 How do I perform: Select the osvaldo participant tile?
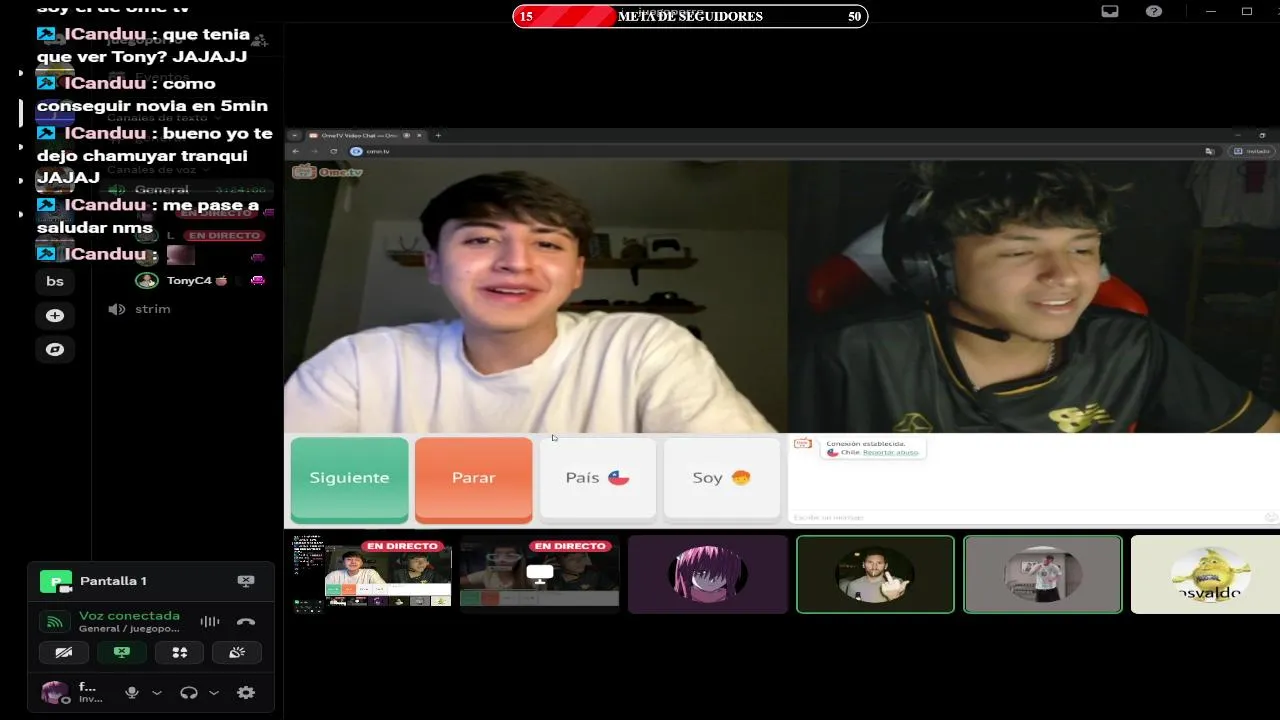pyautogui.click(x=1205, y=575)
